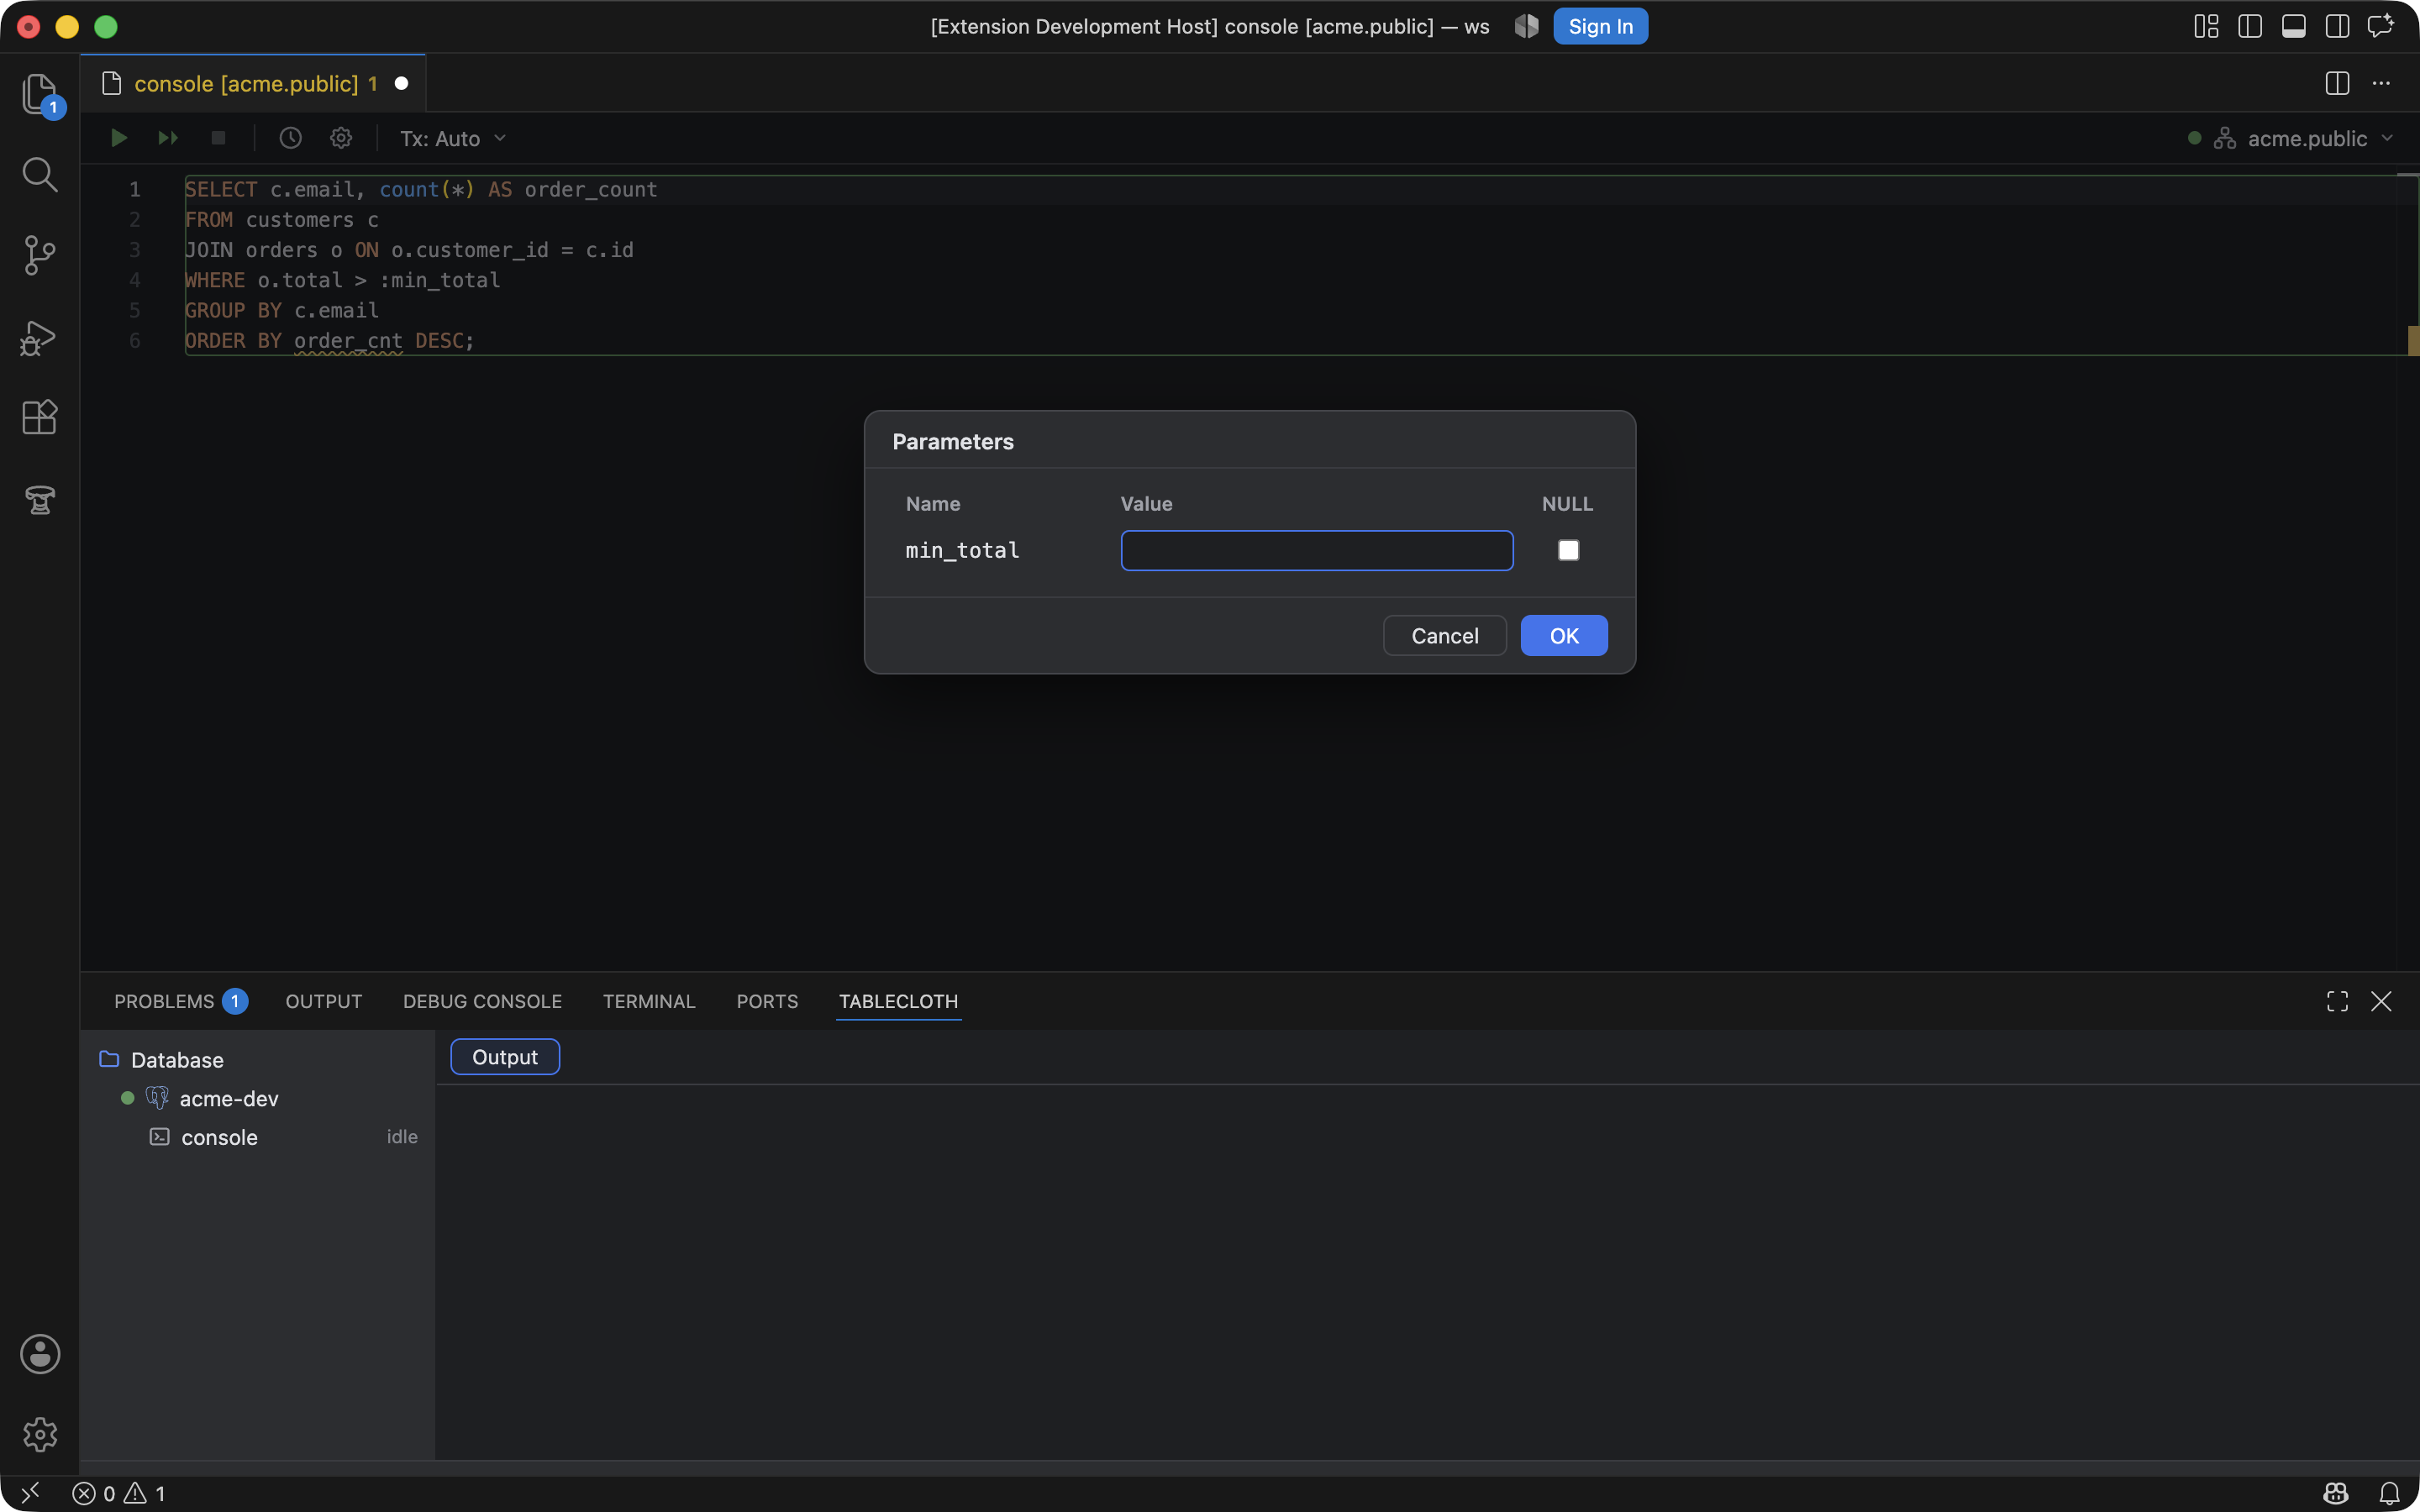2420x1512 pixels.
Task: Open the Manage gear in activity bar
Action: 40,1435
